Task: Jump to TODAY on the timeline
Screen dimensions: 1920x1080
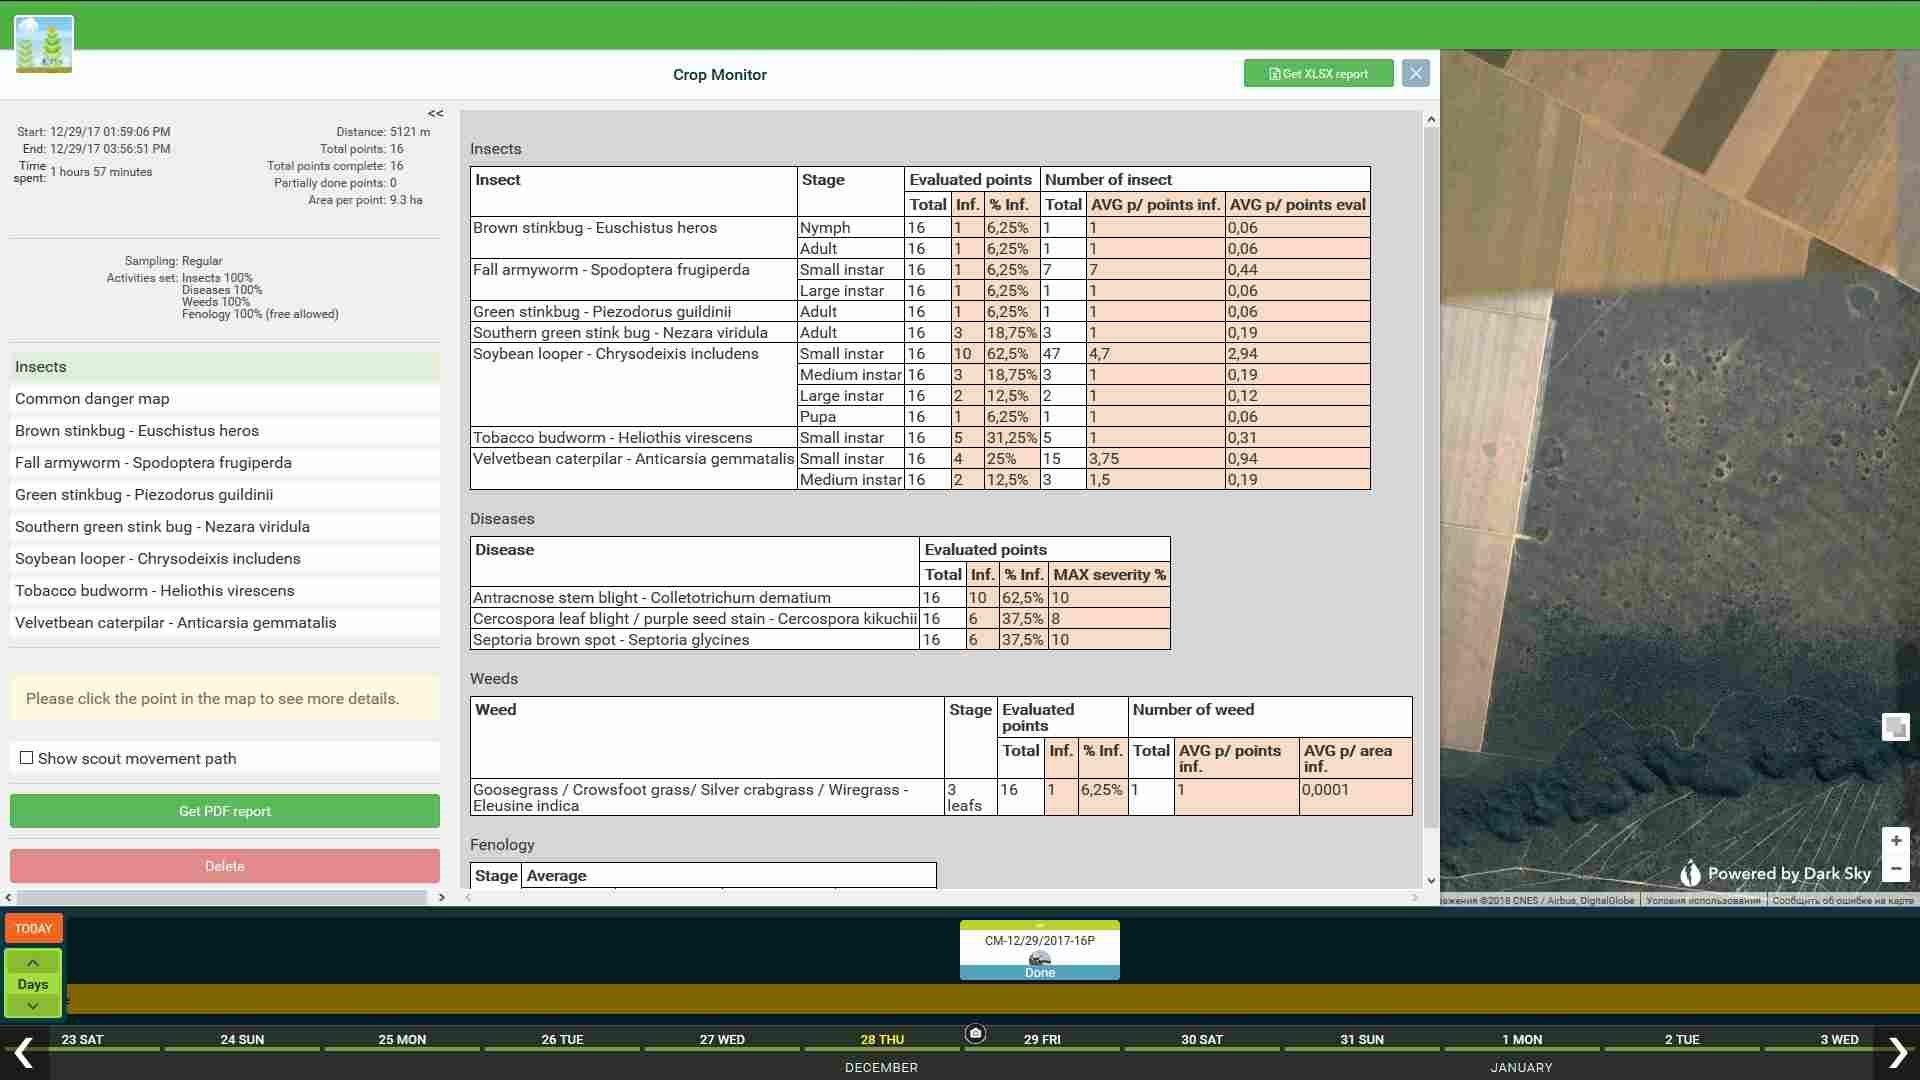Action: [x=34, y=928]
